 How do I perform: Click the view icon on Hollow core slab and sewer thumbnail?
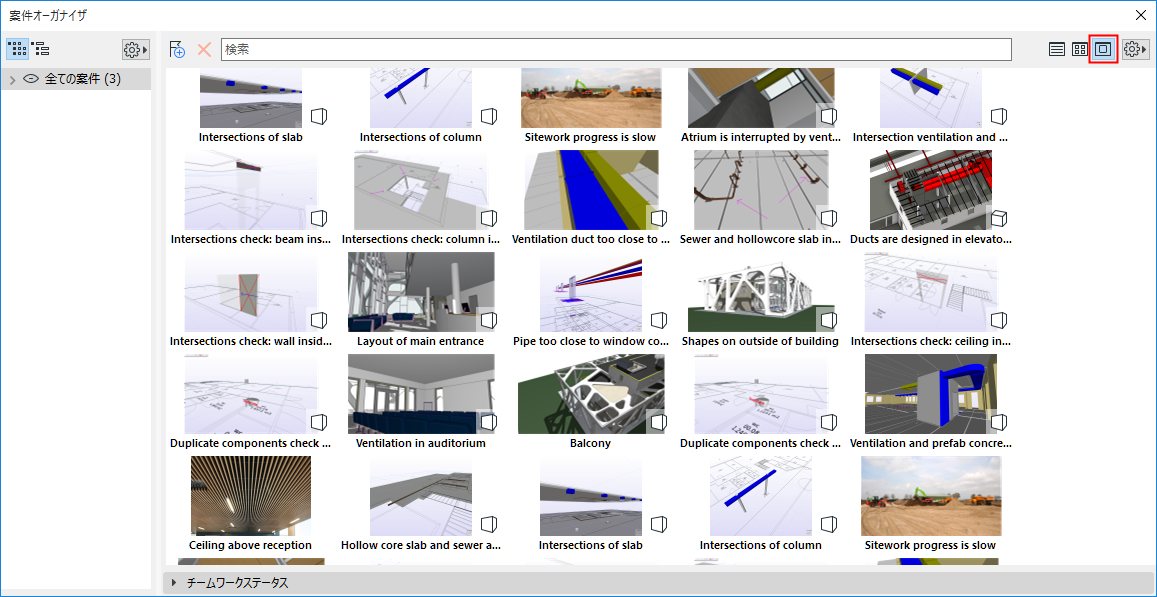click(x=488, y=523)
